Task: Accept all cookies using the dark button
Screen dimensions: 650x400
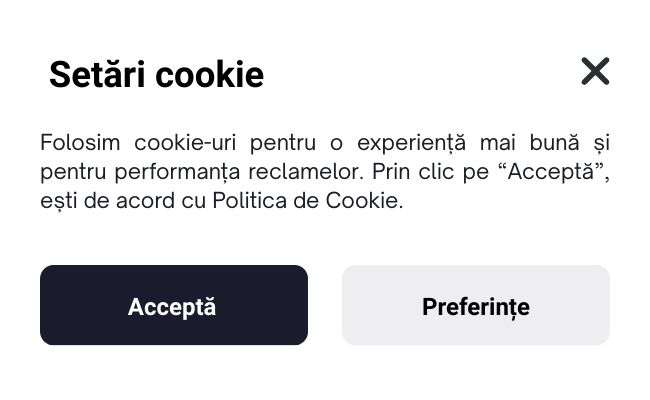Action: [174, 305]
